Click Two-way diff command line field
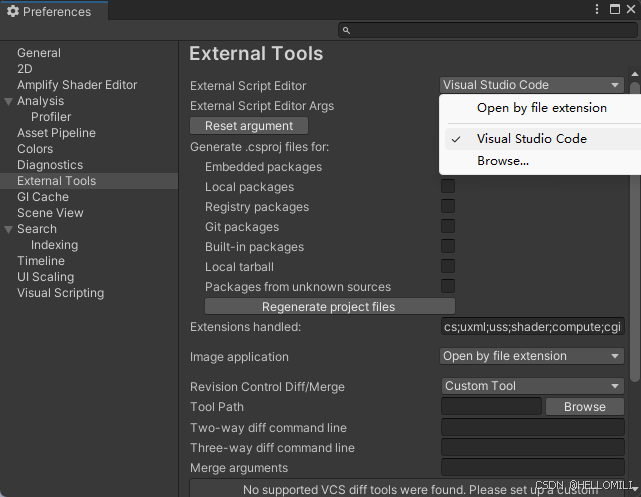 point(533,427)
